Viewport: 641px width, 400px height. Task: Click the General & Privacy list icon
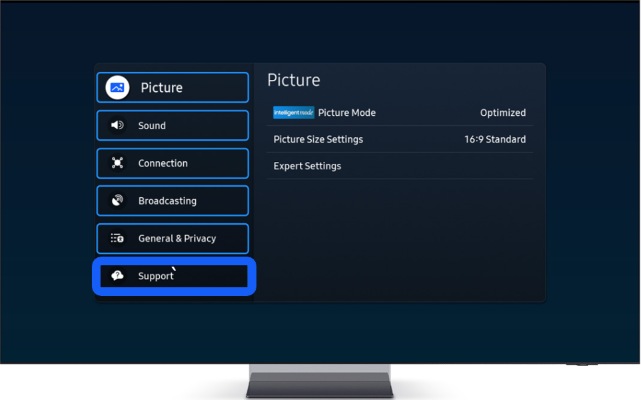(x=117, y=239)
